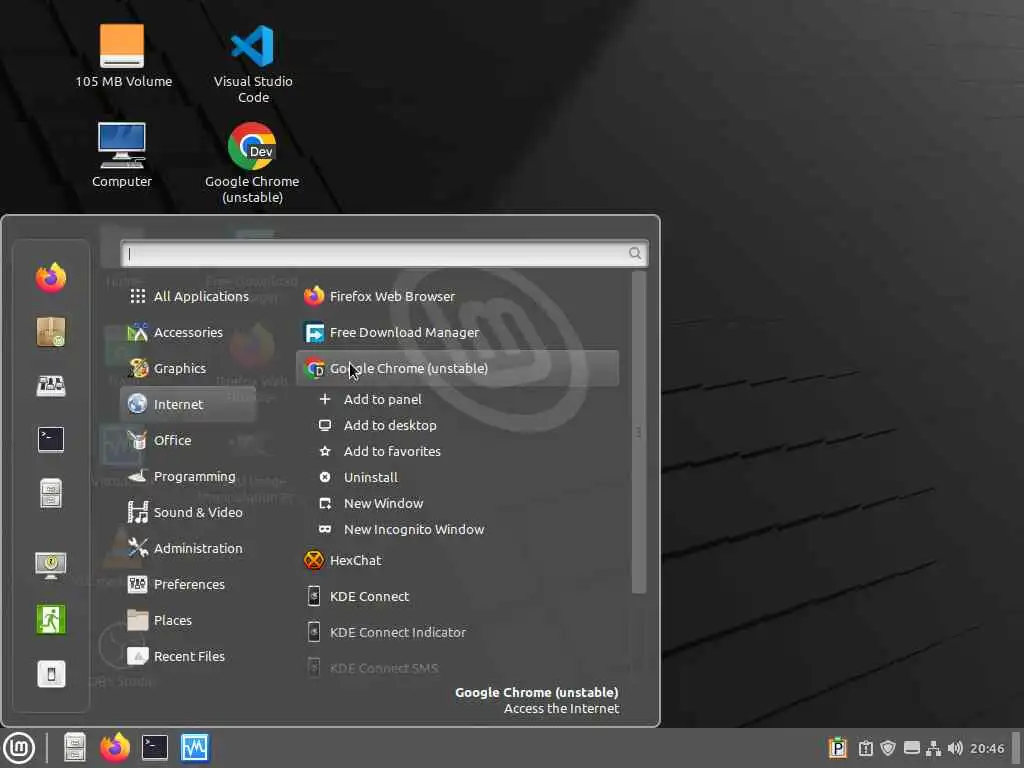Select Google Chrome (unstable) desktop icon
1024x768 pixels.
pyautogui.click(x=252, y=163)
